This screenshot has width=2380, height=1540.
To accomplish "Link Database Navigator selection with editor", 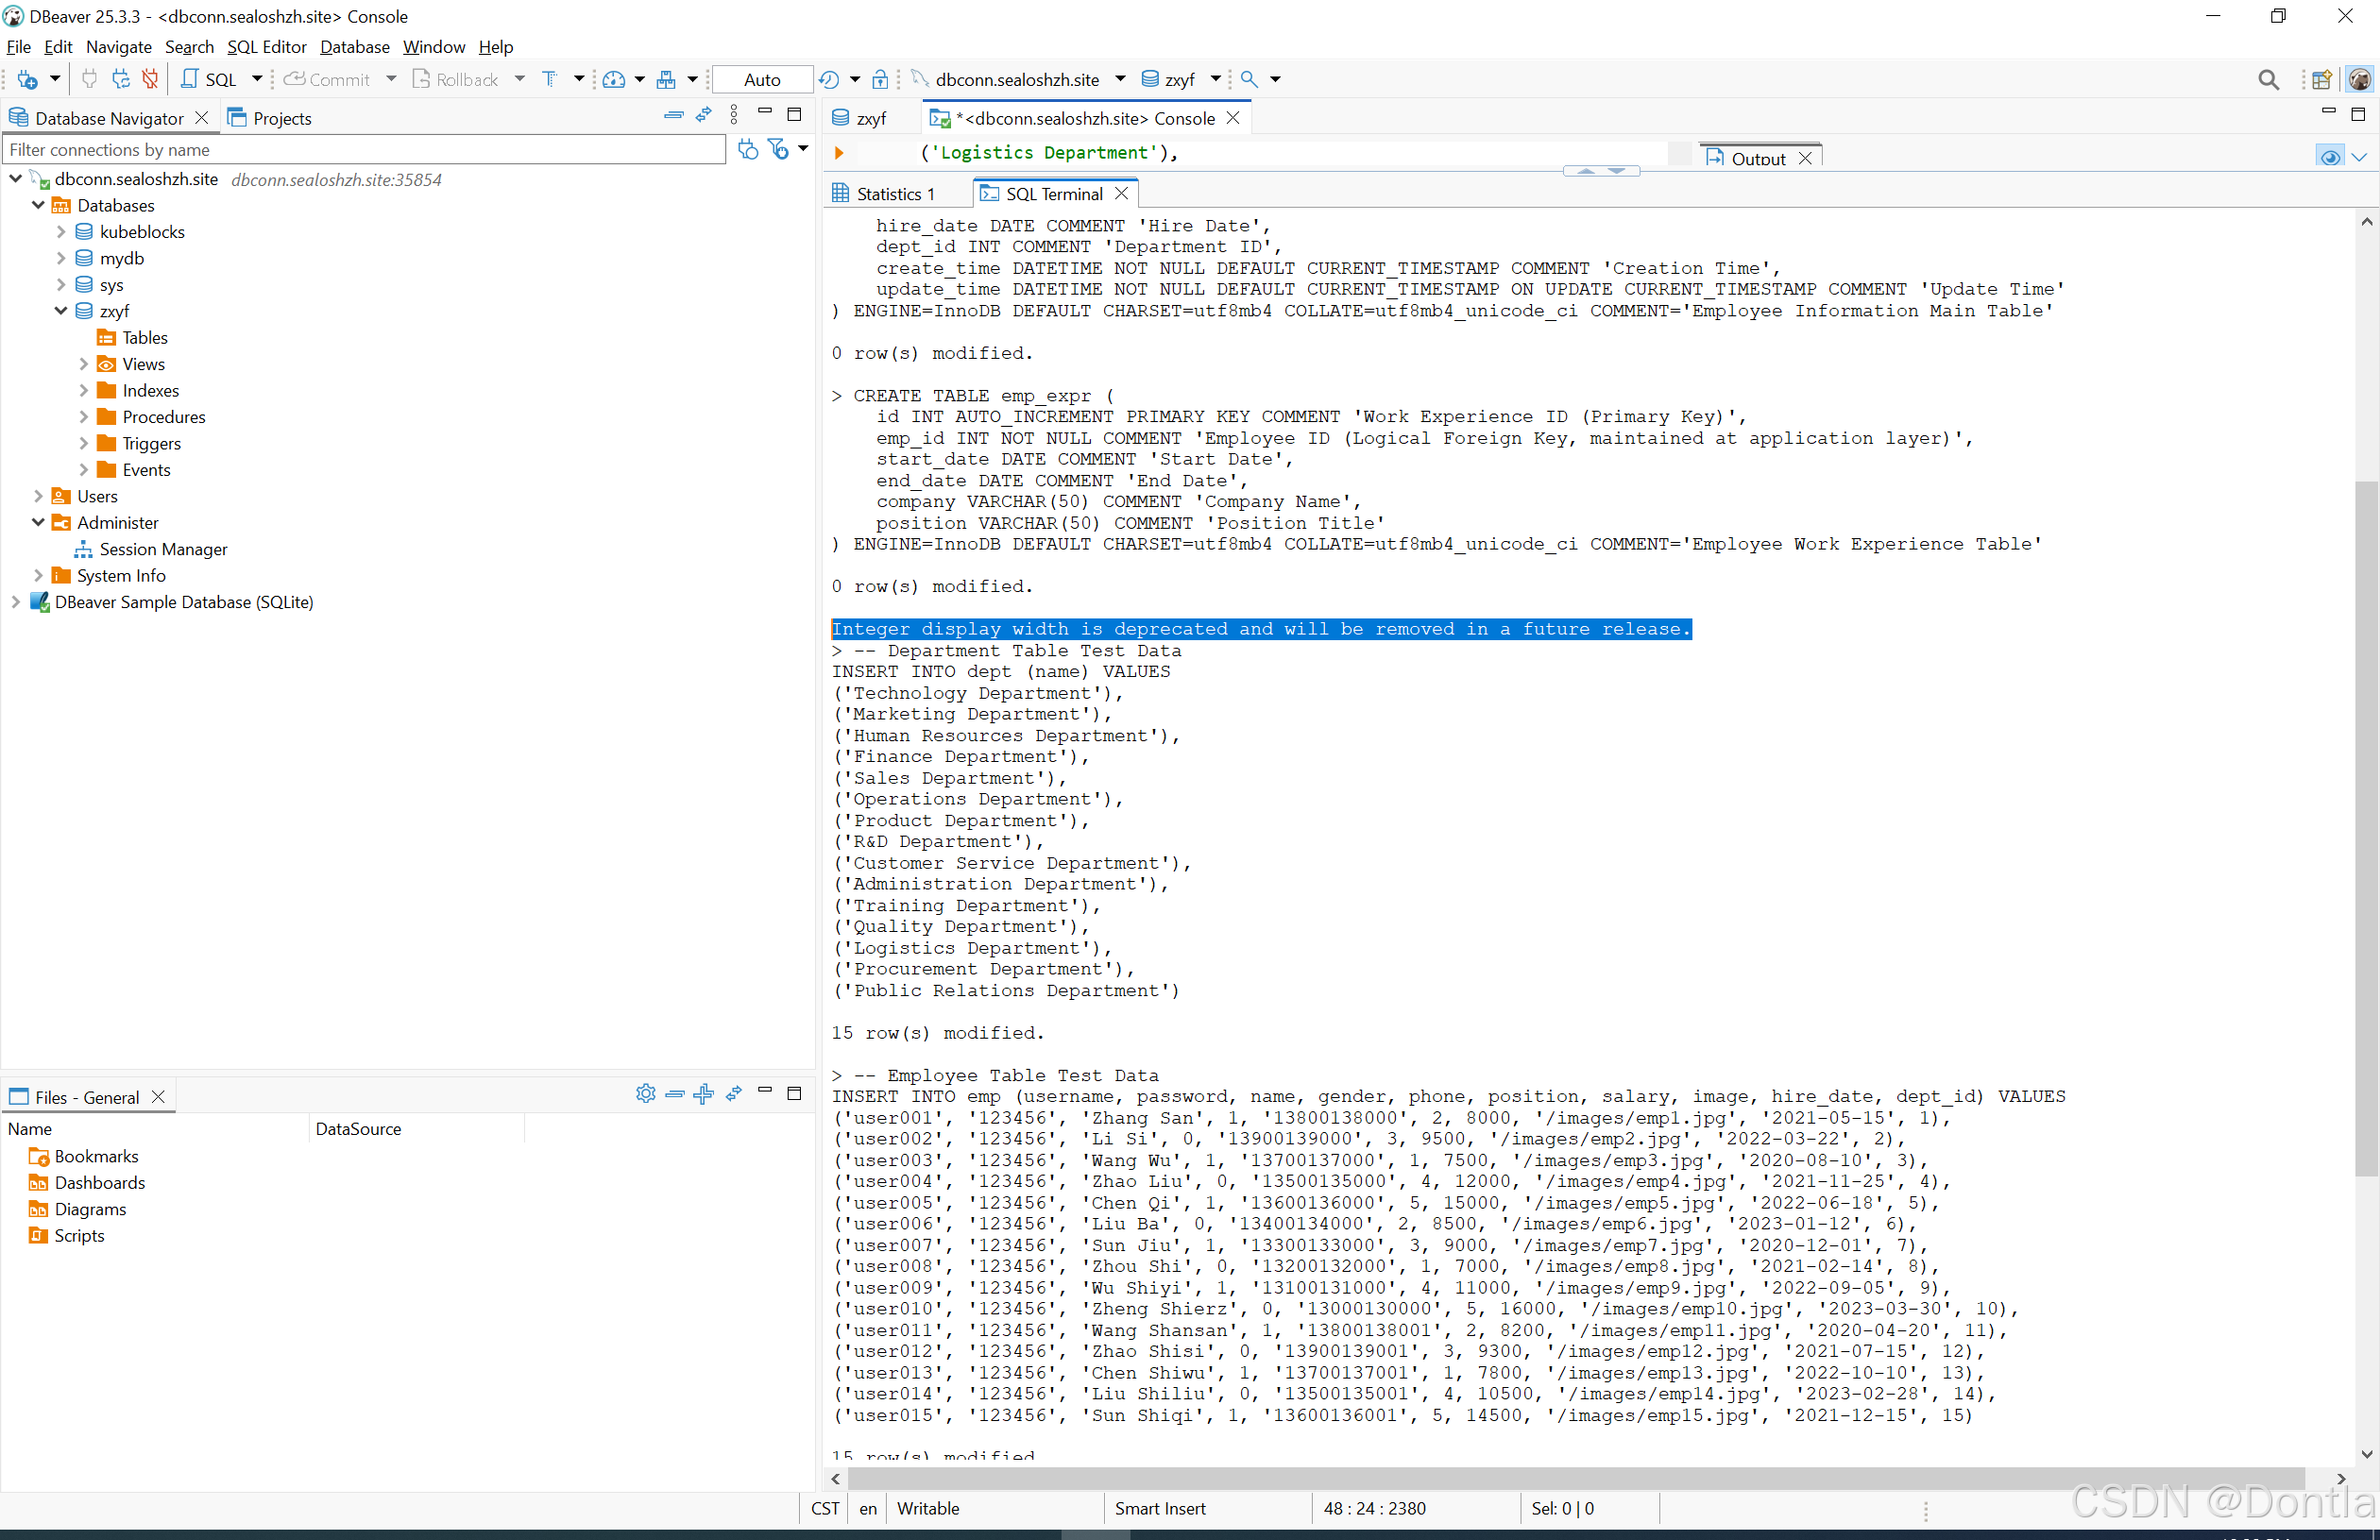I will (x=703, y=115).
